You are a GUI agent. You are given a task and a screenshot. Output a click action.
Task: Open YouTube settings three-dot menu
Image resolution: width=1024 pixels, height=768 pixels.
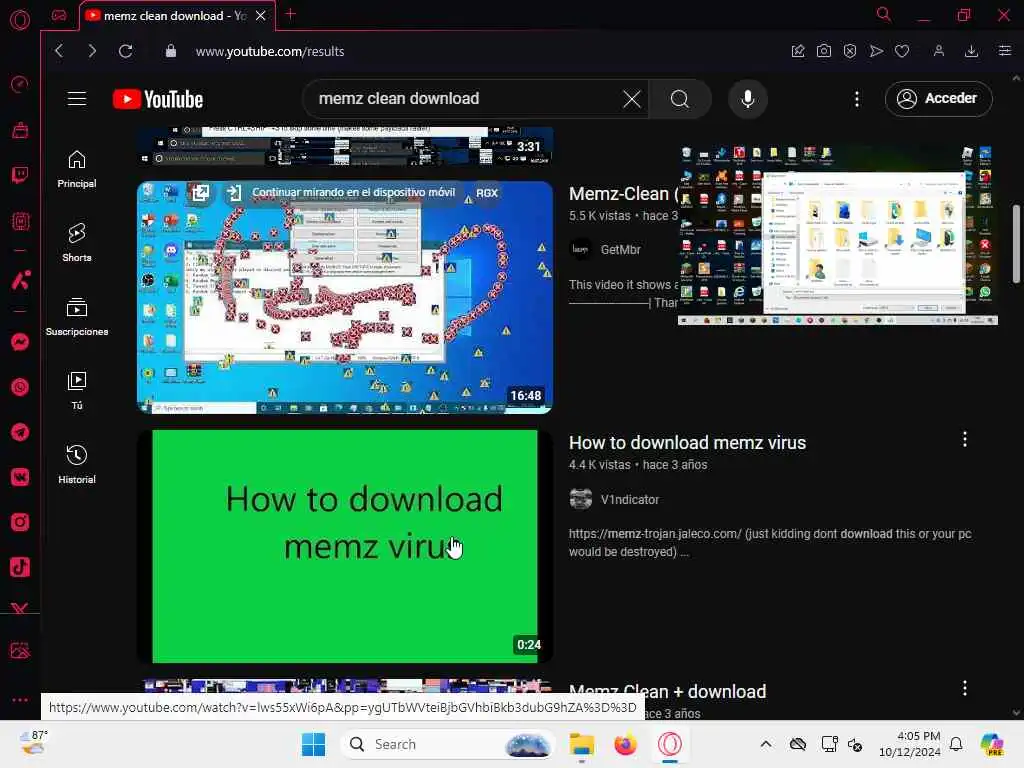[857, 99]
